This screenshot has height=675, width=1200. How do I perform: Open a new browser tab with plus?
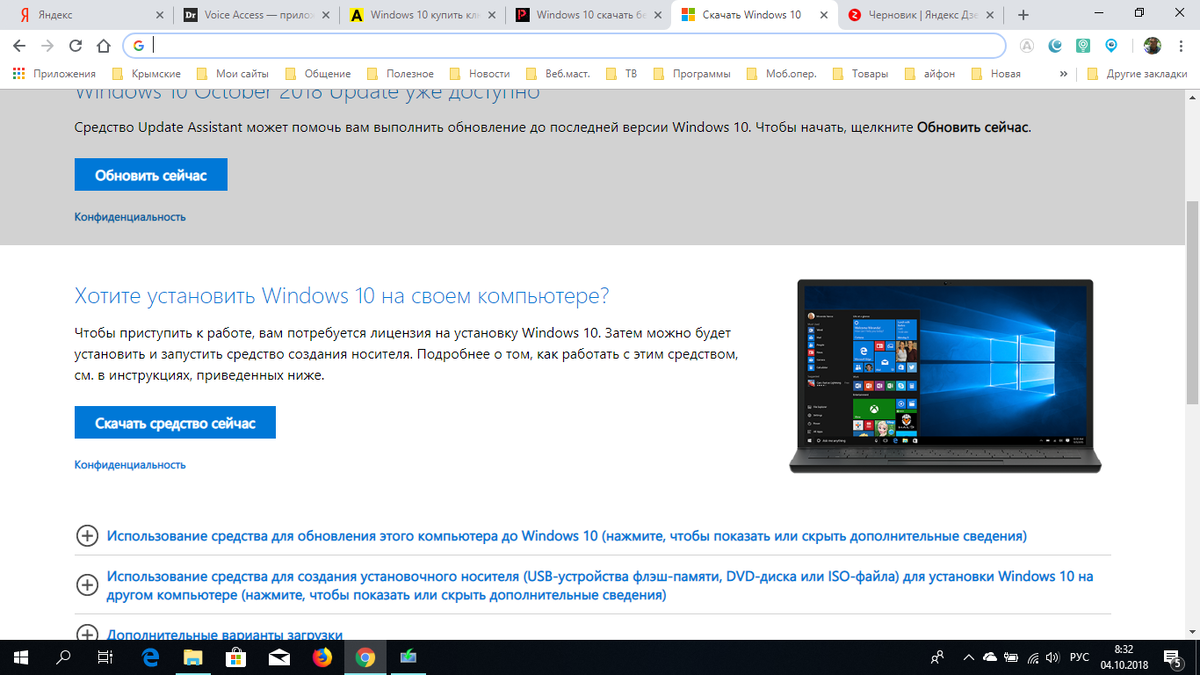pyautogui.click(x=1024, y=15)
